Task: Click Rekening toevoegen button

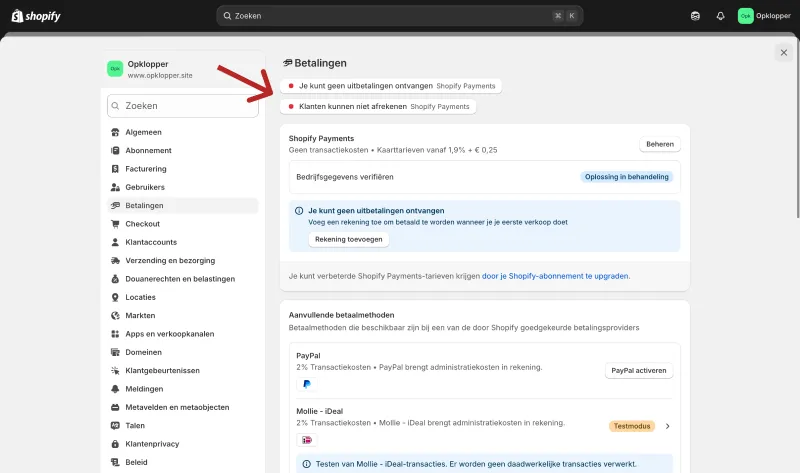Action: pos(348,239)
